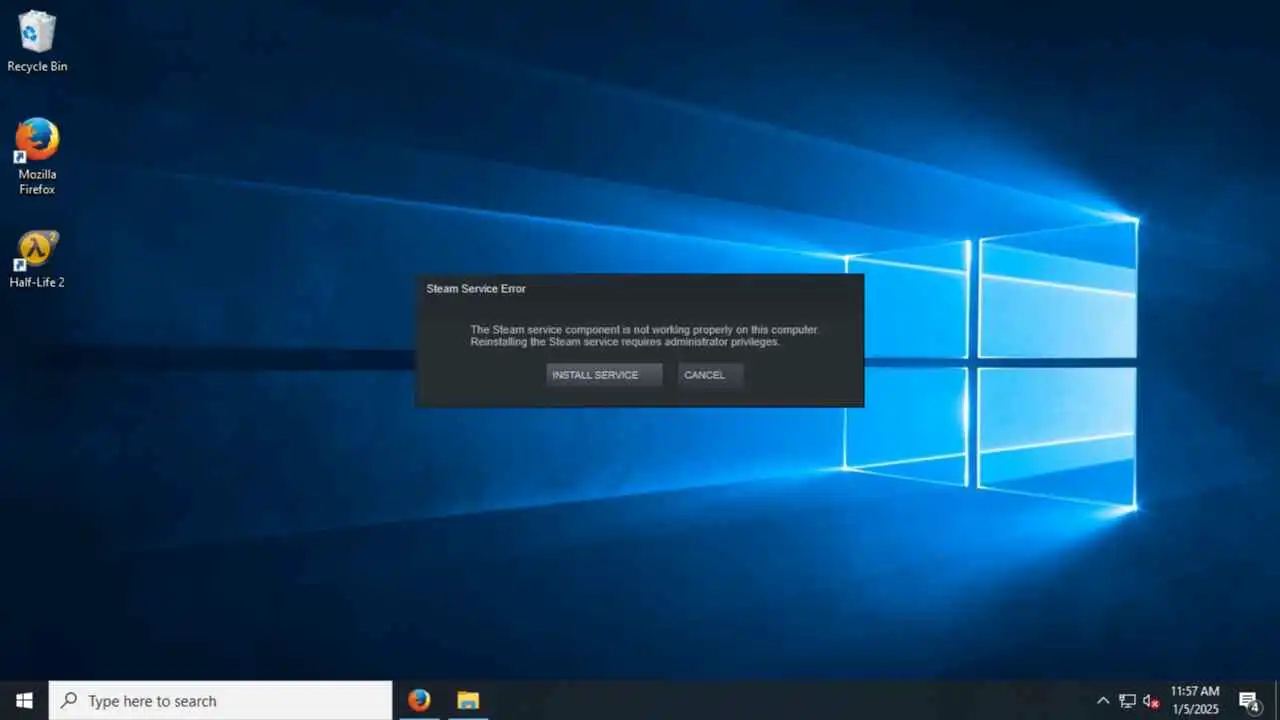Open Firefox from the taskbar
The height and width of the screenshot is (720, 1280).
pyautogui.click(x=419, y=700)
